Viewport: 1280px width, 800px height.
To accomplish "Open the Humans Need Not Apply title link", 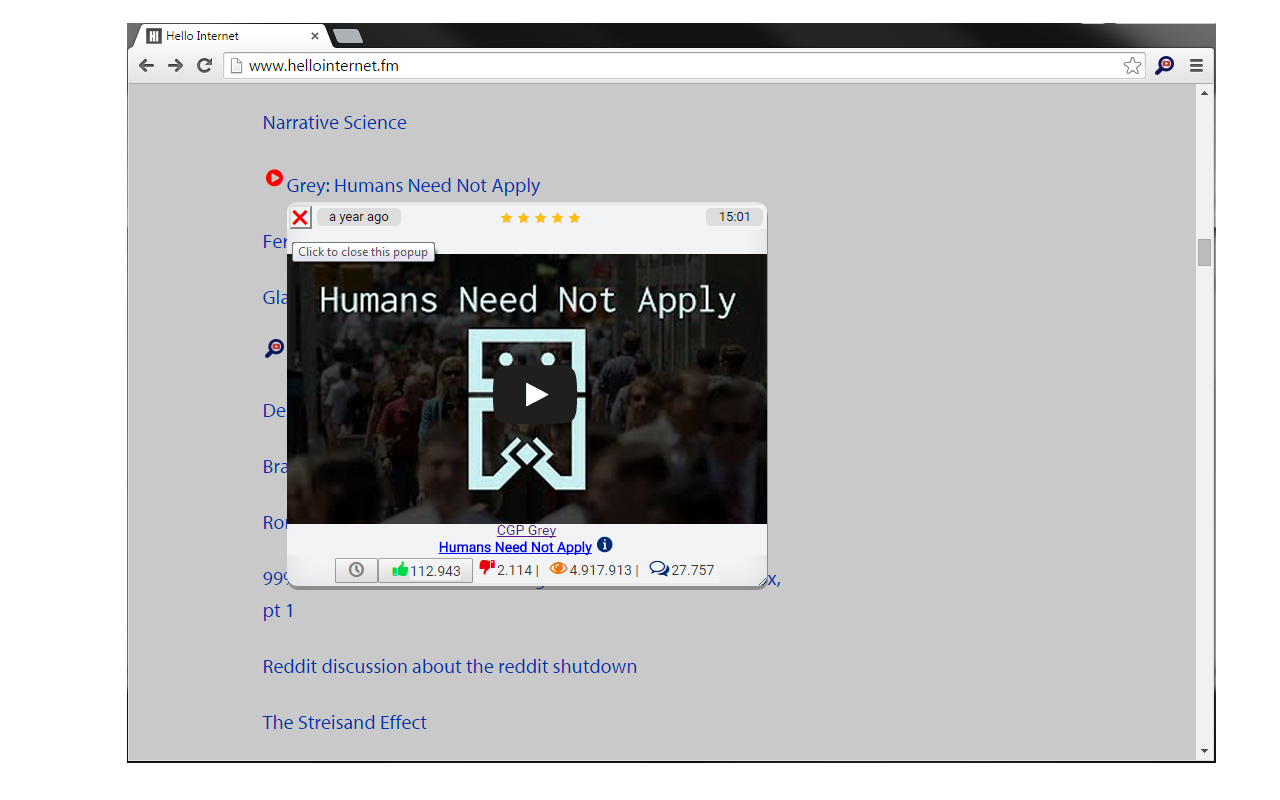I will click(x=515, y=547).
